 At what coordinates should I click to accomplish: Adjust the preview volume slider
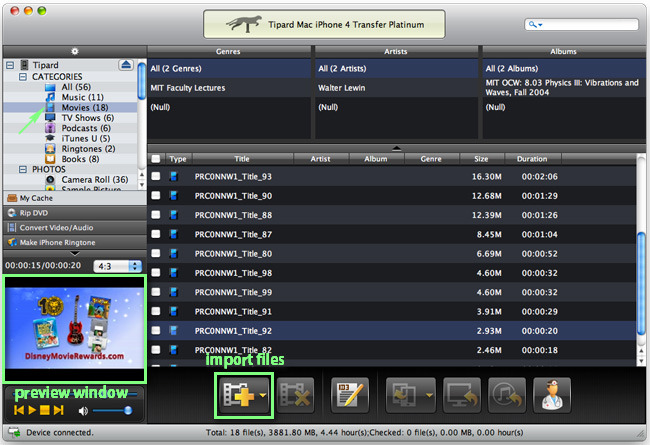(x=112, y=411)
